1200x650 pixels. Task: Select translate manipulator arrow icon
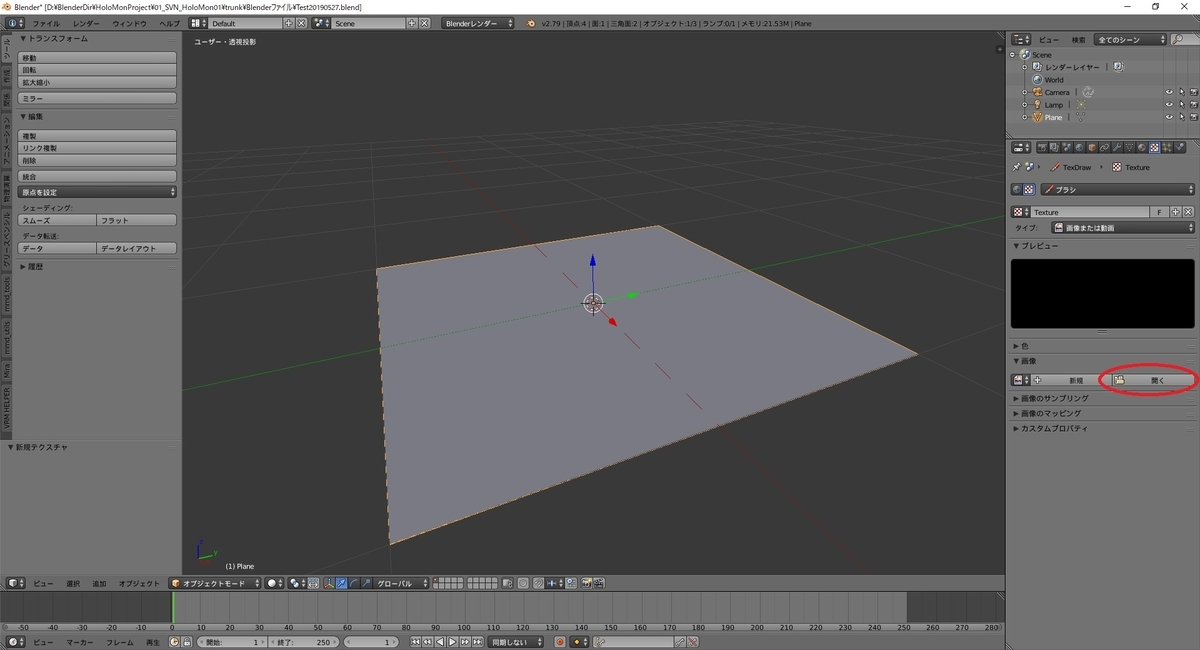[342, 583]
